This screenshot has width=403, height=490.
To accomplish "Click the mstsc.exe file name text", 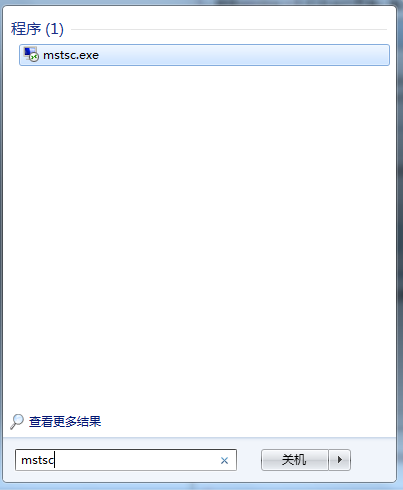I will click(71, 55).
